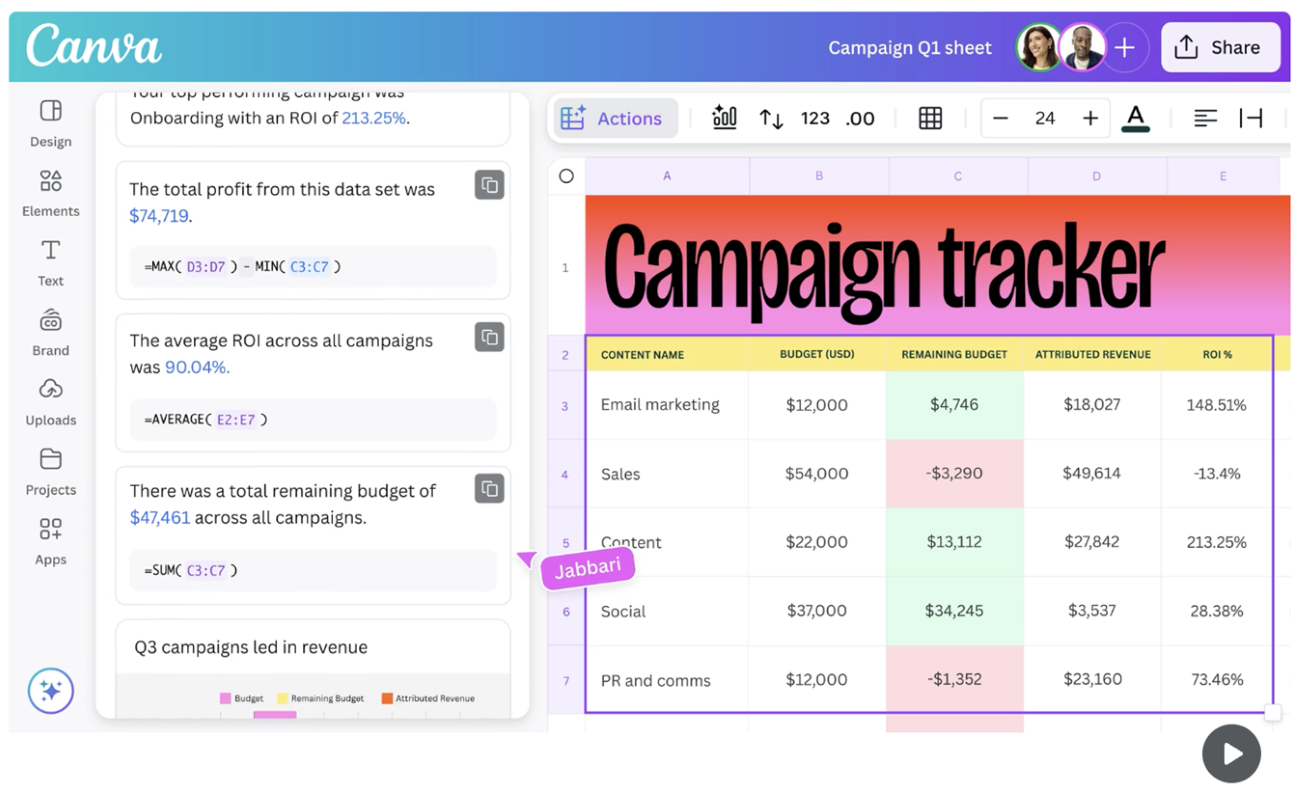This screenshot has width=1300, height=798.
Task: Open the Design panel in sidebar
Action: click(50, 123)
